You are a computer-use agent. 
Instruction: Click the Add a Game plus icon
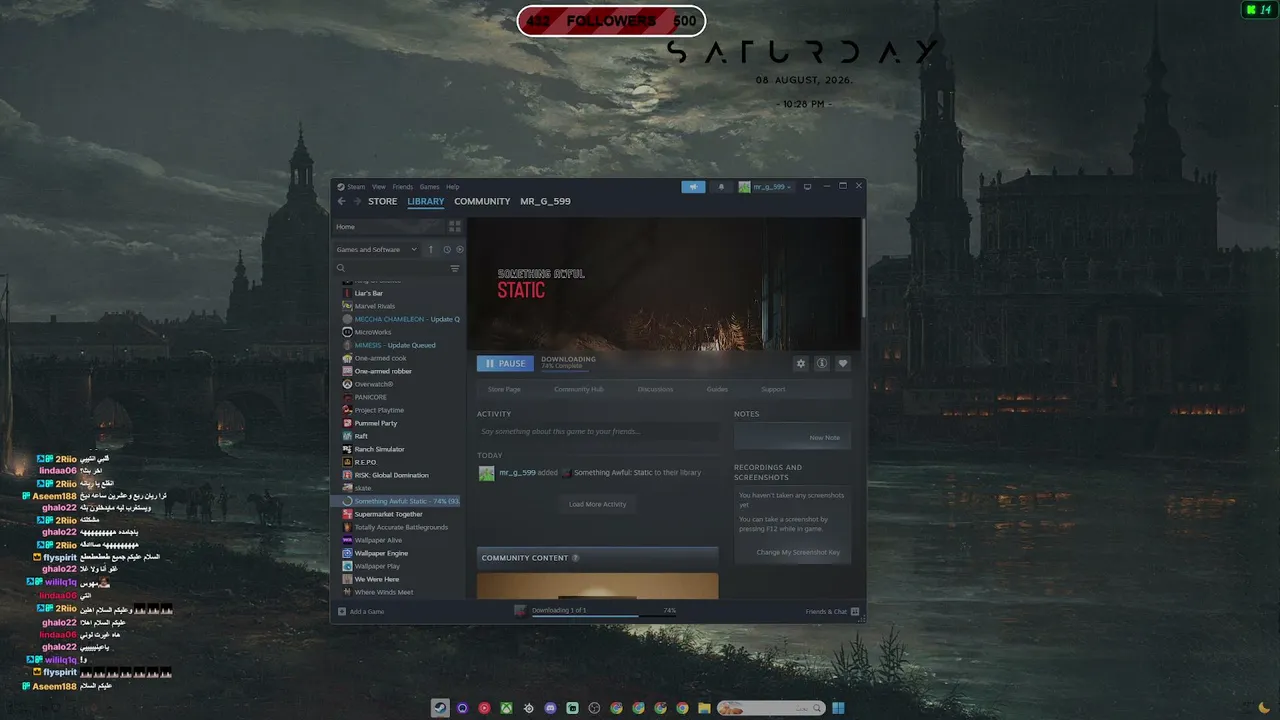coord(342,611)
